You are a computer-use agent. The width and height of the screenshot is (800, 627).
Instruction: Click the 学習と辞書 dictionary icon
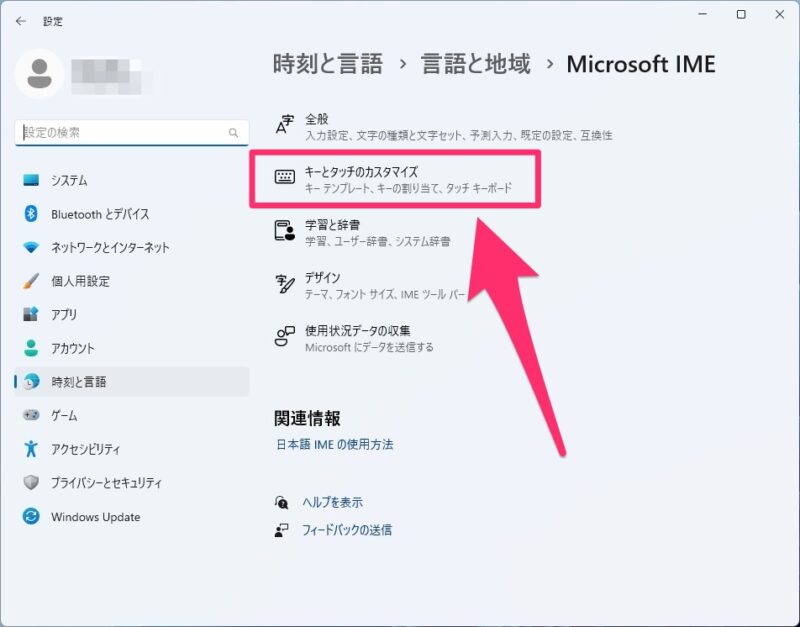pyautogui.click(x=285, y=230)
